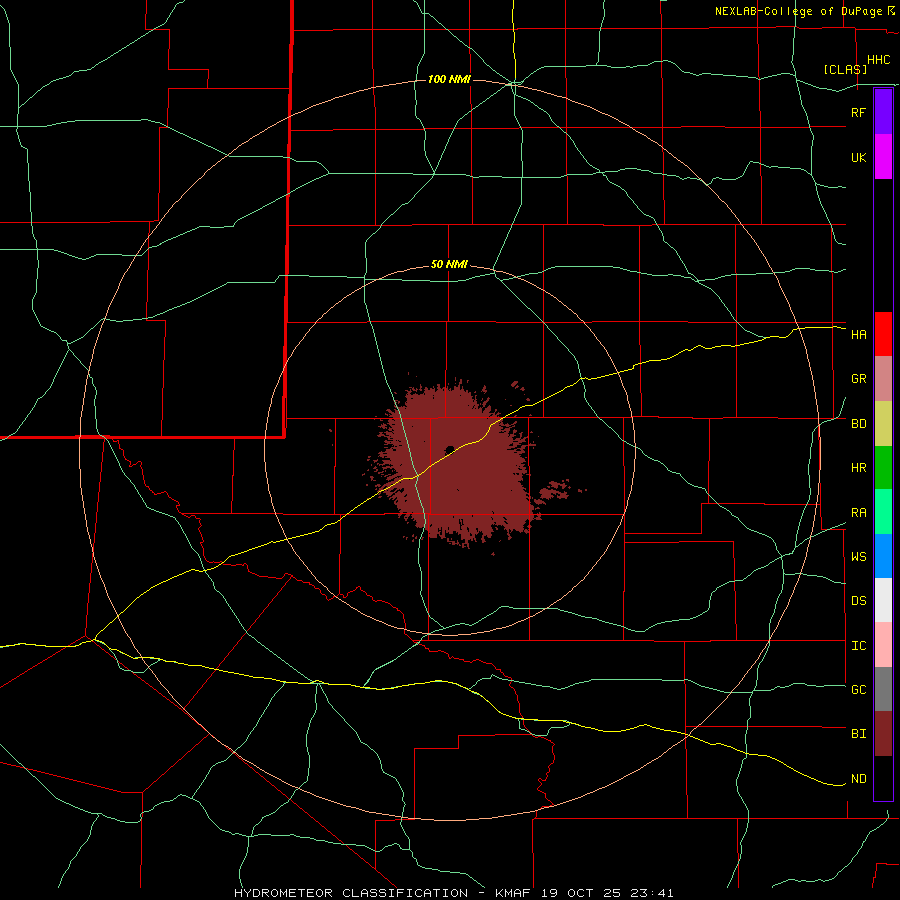Click the ND legend label
Screen dimensions: 900x900
858,779
